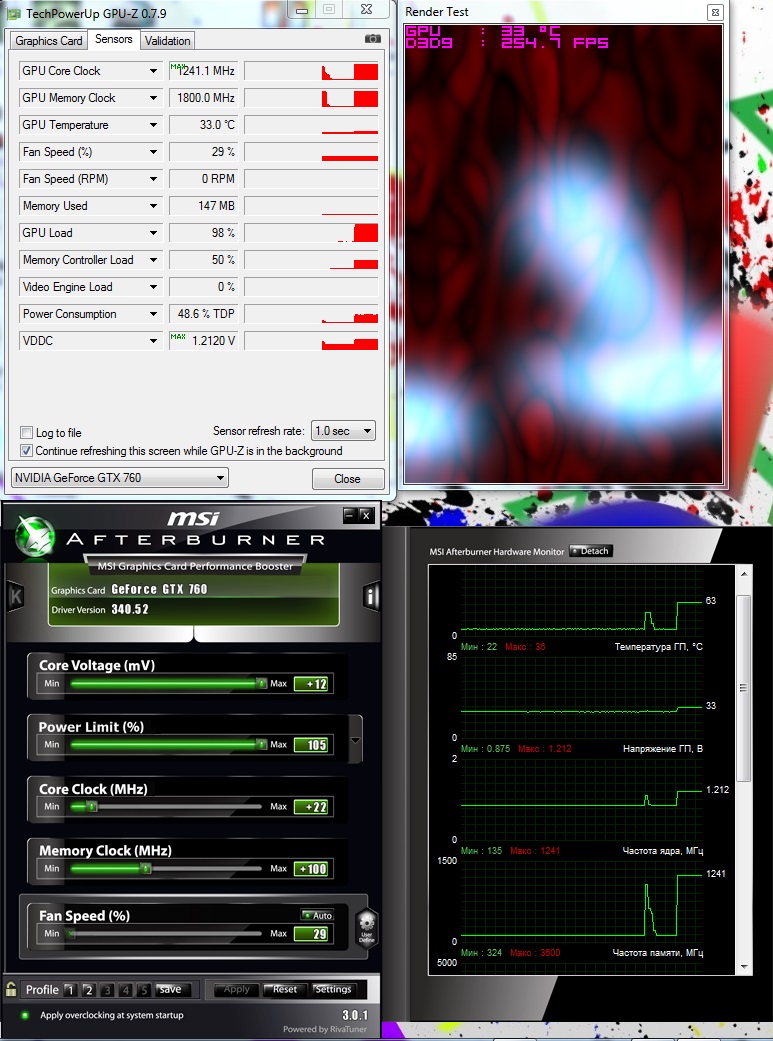This screenshot has width=773, height=1041.
Task: Open Afterburner info panel icon
Action: click(x=371, y=596)
